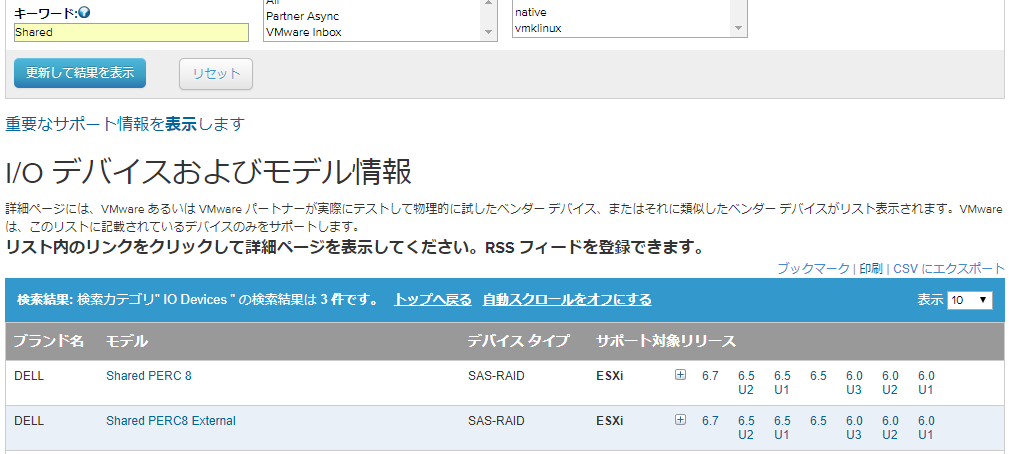This screenshot has height=454, width=1009.
Task: Click the 6.5 U1 release link for Shared PERC 8
Action: 782,383
